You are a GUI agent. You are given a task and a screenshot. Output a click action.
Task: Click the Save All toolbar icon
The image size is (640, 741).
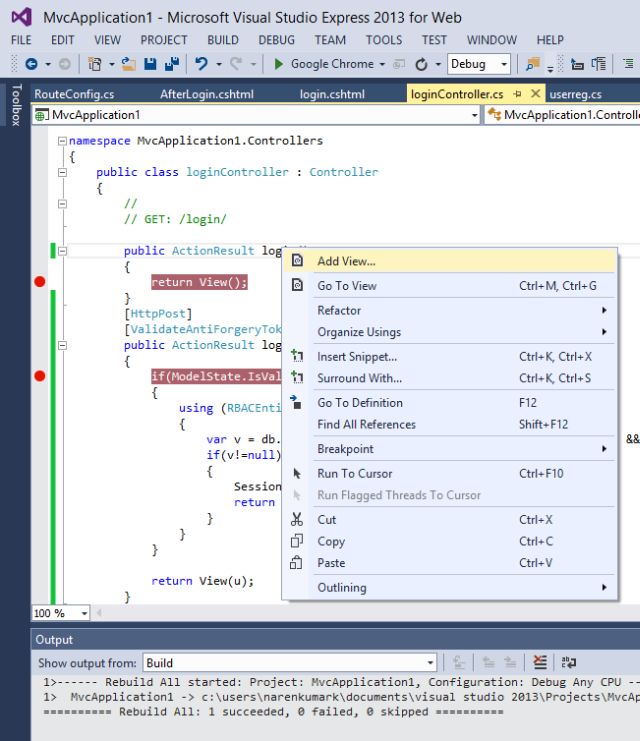point(171,64)
